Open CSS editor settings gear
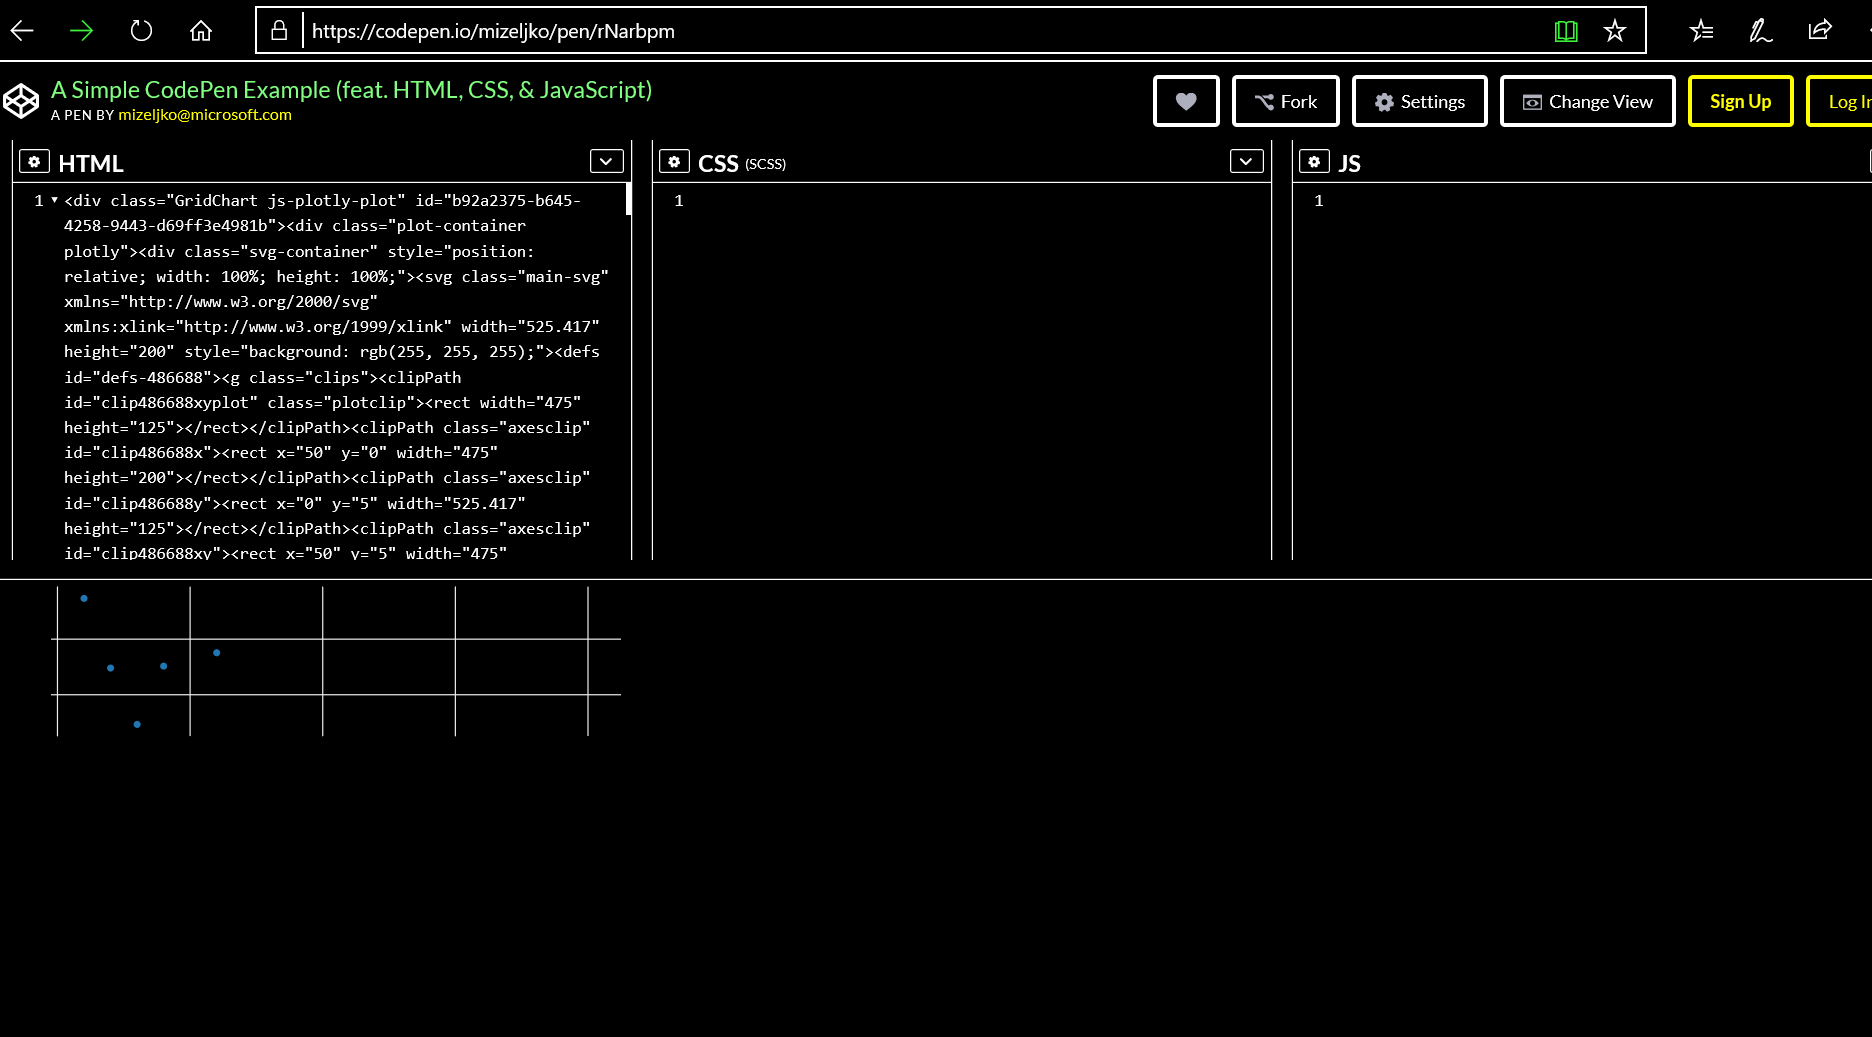The height and width of the screenshot is (1037, 1872). pyautogui.click(x=674, y=162)
